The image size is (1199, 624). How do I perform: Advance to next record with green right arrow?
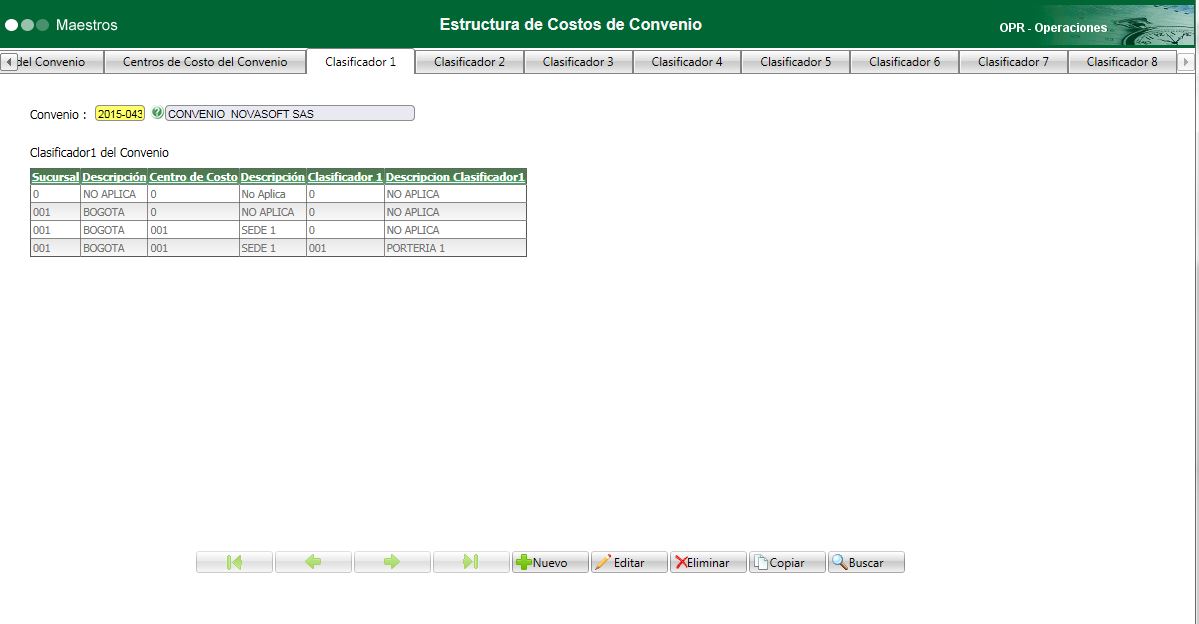pos(392,561)
